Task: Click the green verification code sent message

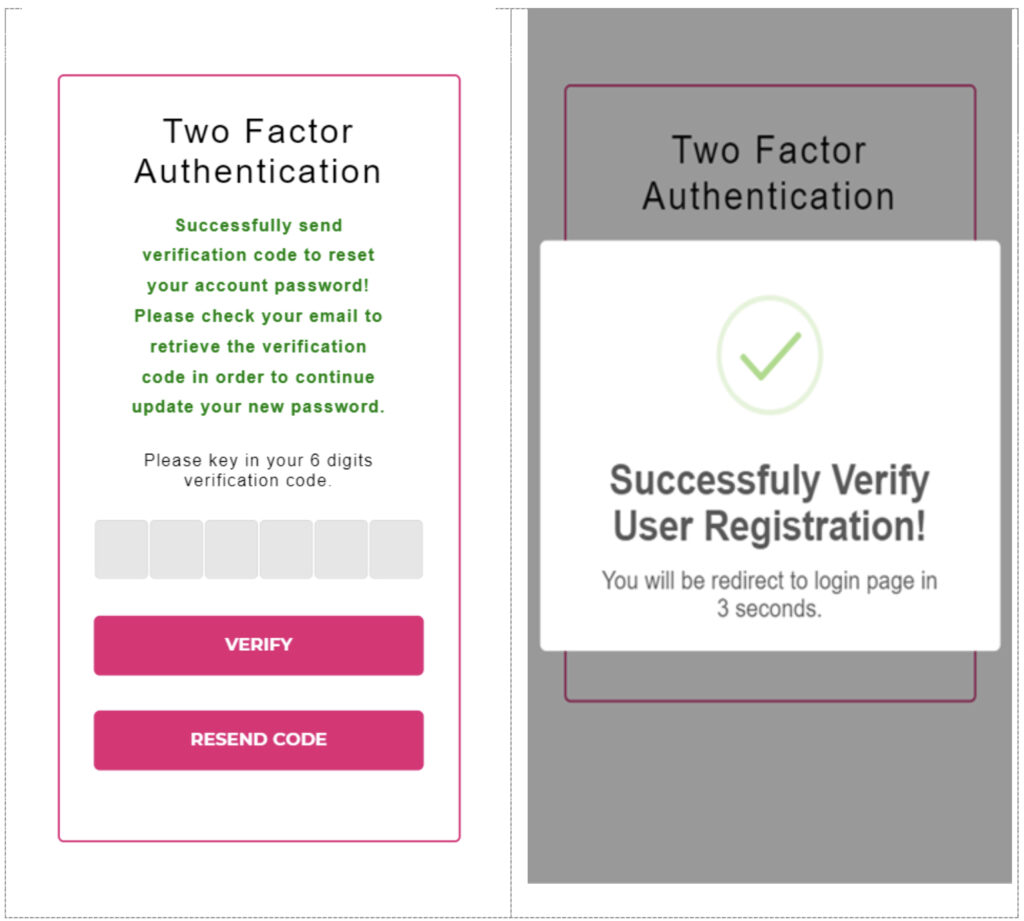Action: click(x=258, y=316)
